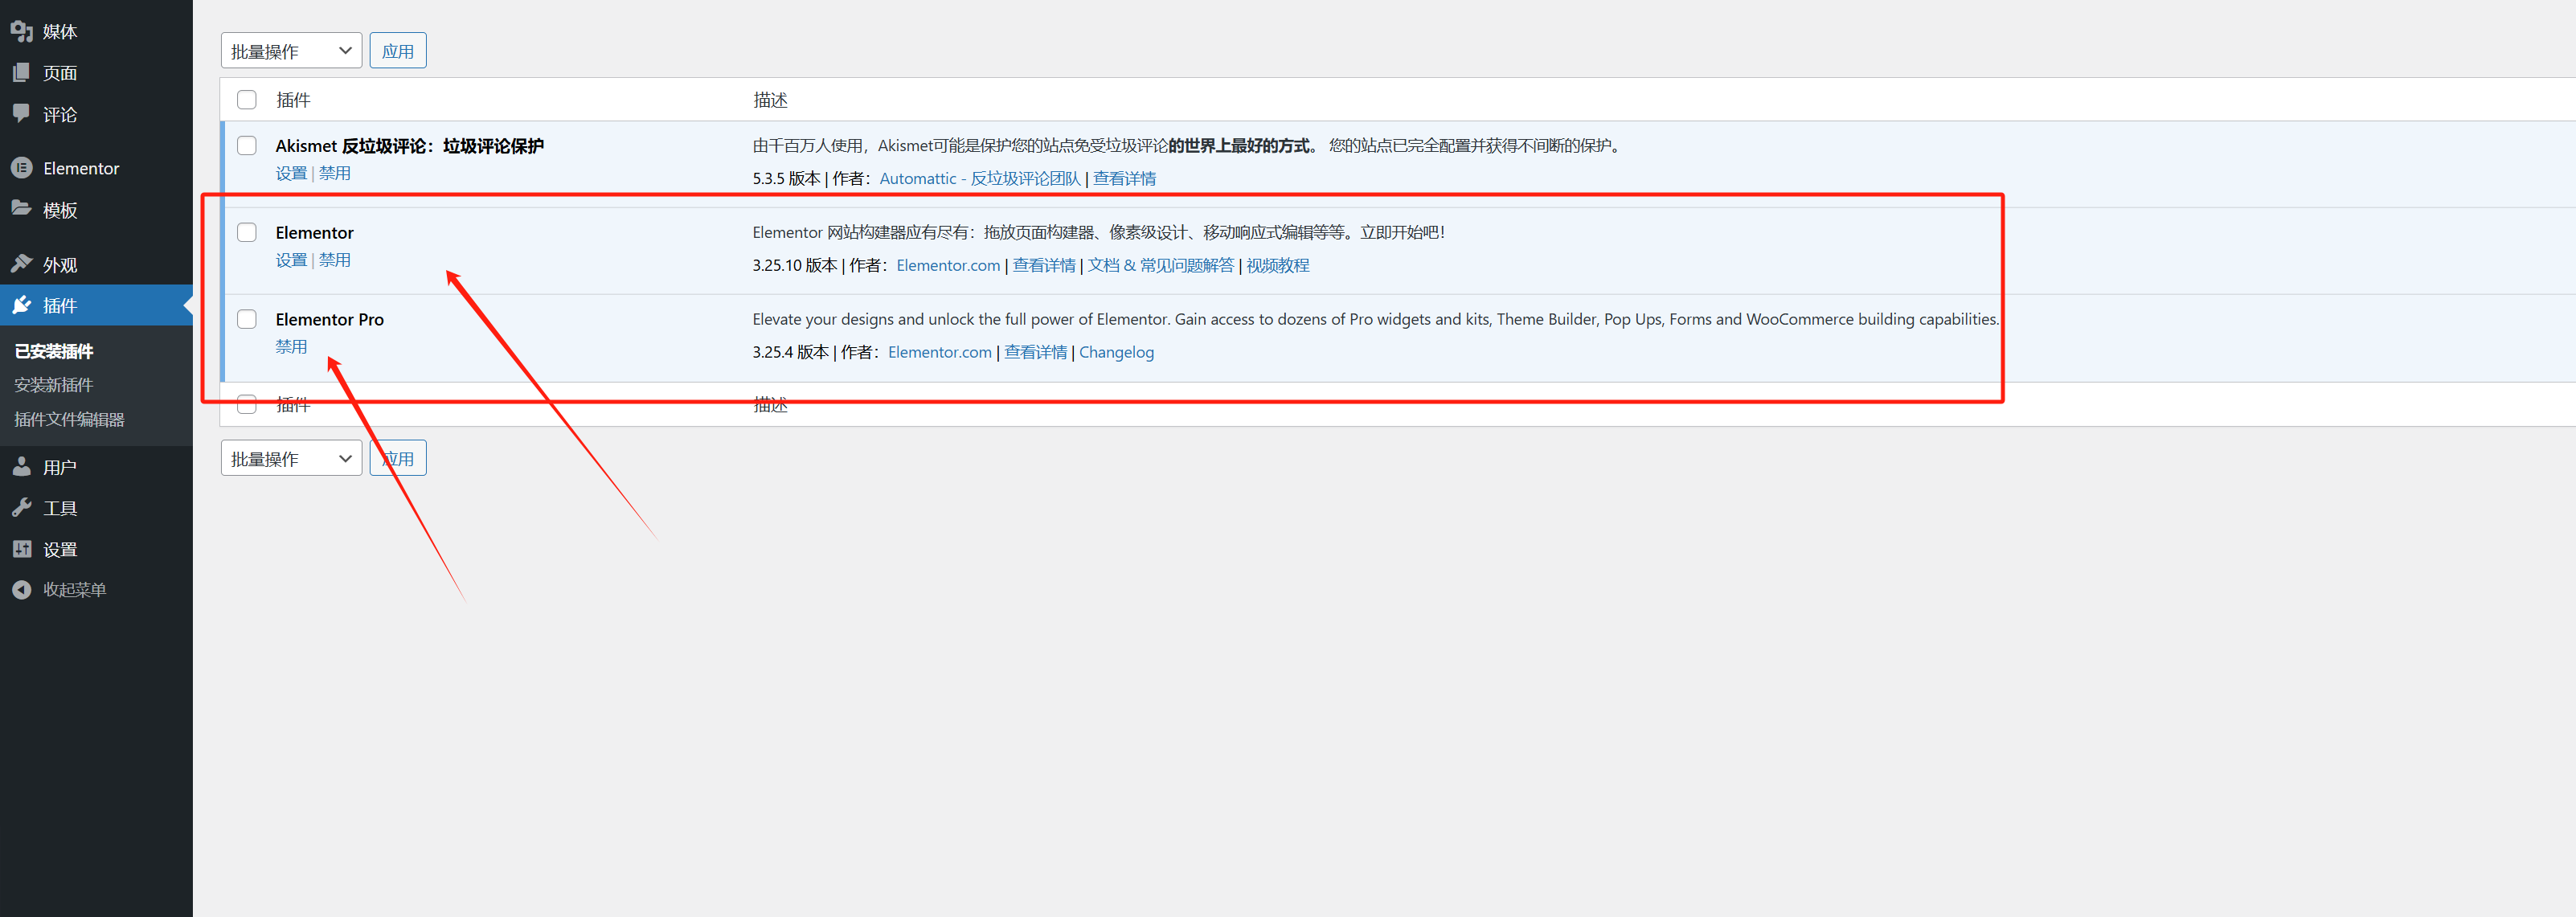Click the Templates (模板) folder icon
Image resolution: width=2576 pixels, height=917 pixels.
[x=21, y=209]
